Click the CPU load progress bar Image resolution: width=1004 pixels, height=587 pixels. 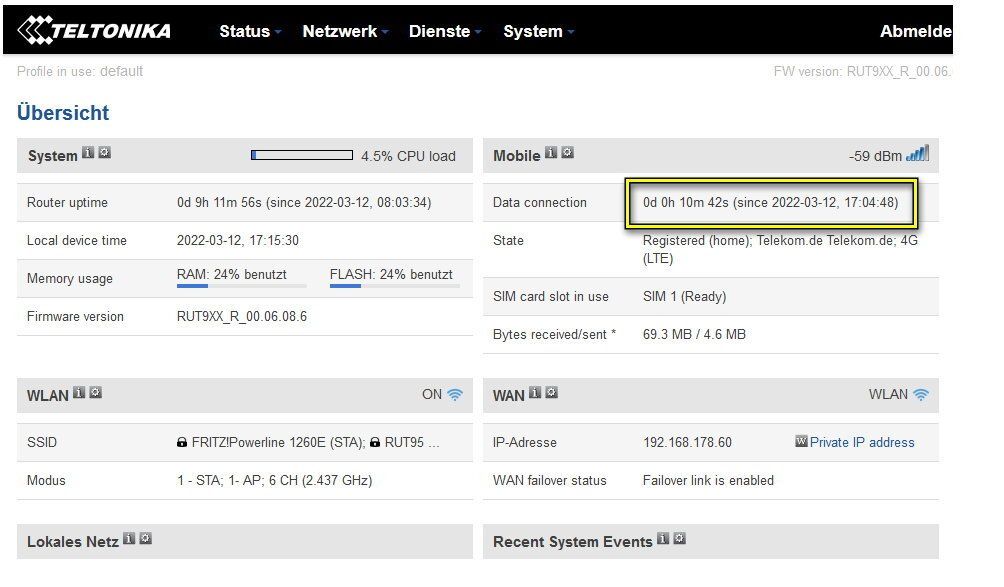tap(302, 155)
